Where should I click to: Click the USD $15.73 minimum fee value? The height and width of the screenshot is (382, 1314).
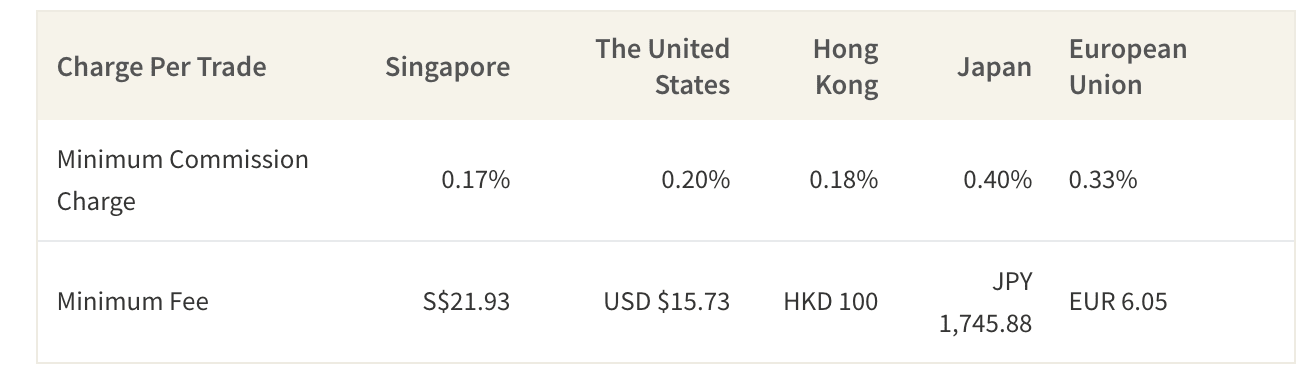[667, 301]
